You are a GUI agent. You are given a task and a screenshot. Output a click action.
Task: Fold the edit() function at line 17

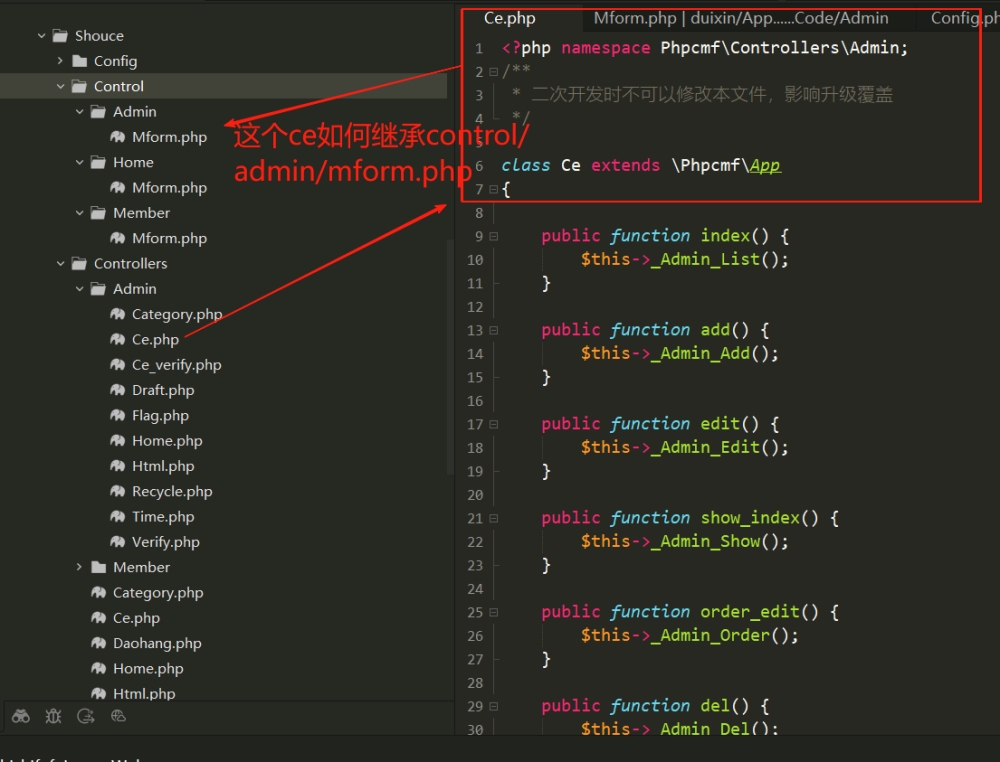(494, 424)
